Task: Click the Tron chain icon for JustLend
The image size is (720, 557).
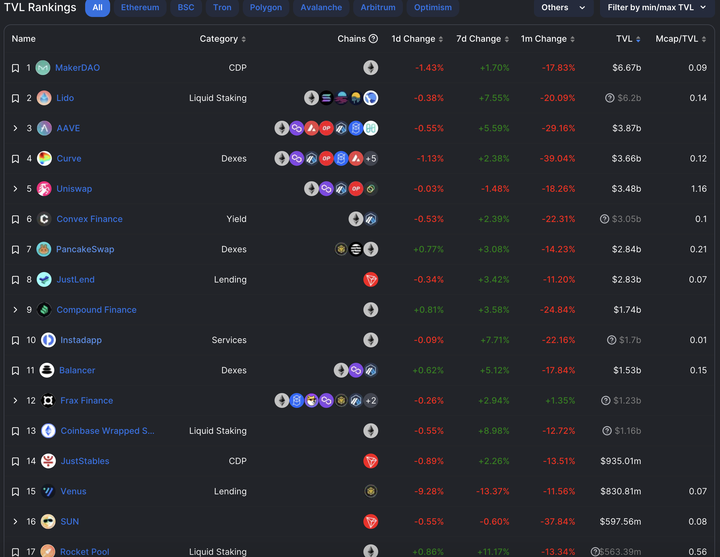Action: pos(371,279)
